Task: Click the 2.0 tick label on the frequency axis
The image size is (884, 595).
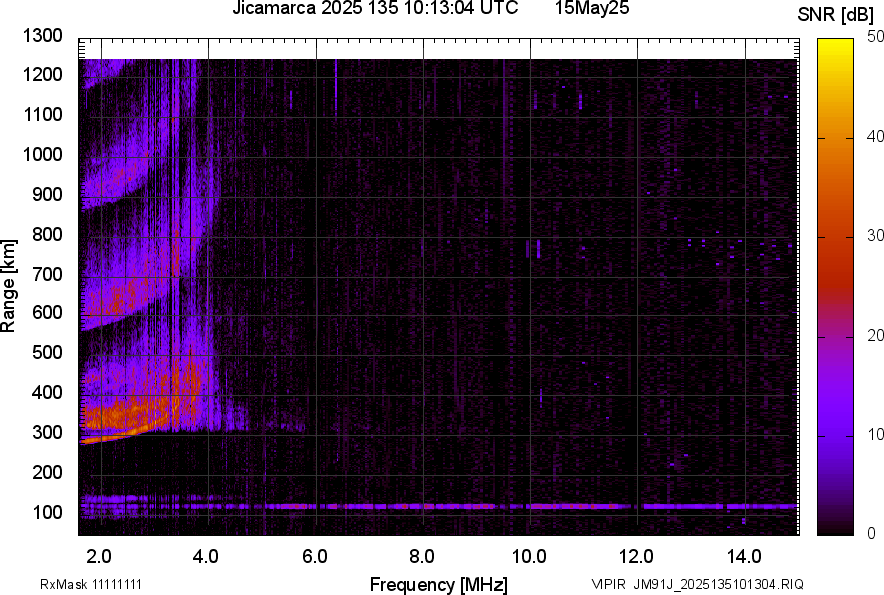Action: point(99,555)
